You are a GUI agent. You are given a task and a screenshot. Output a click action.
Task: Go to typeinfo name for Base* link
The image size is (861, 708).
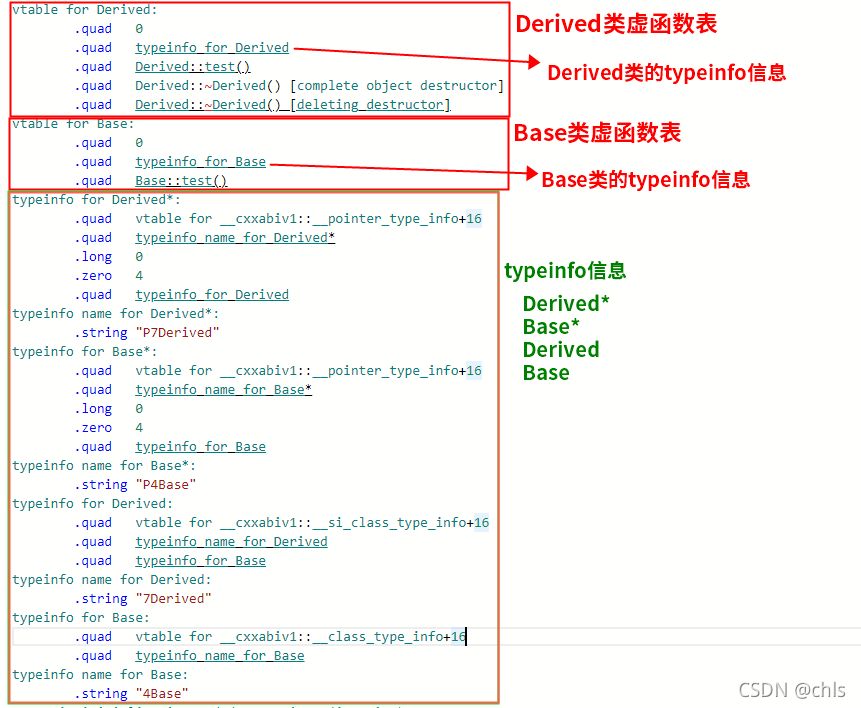[223, 390]
